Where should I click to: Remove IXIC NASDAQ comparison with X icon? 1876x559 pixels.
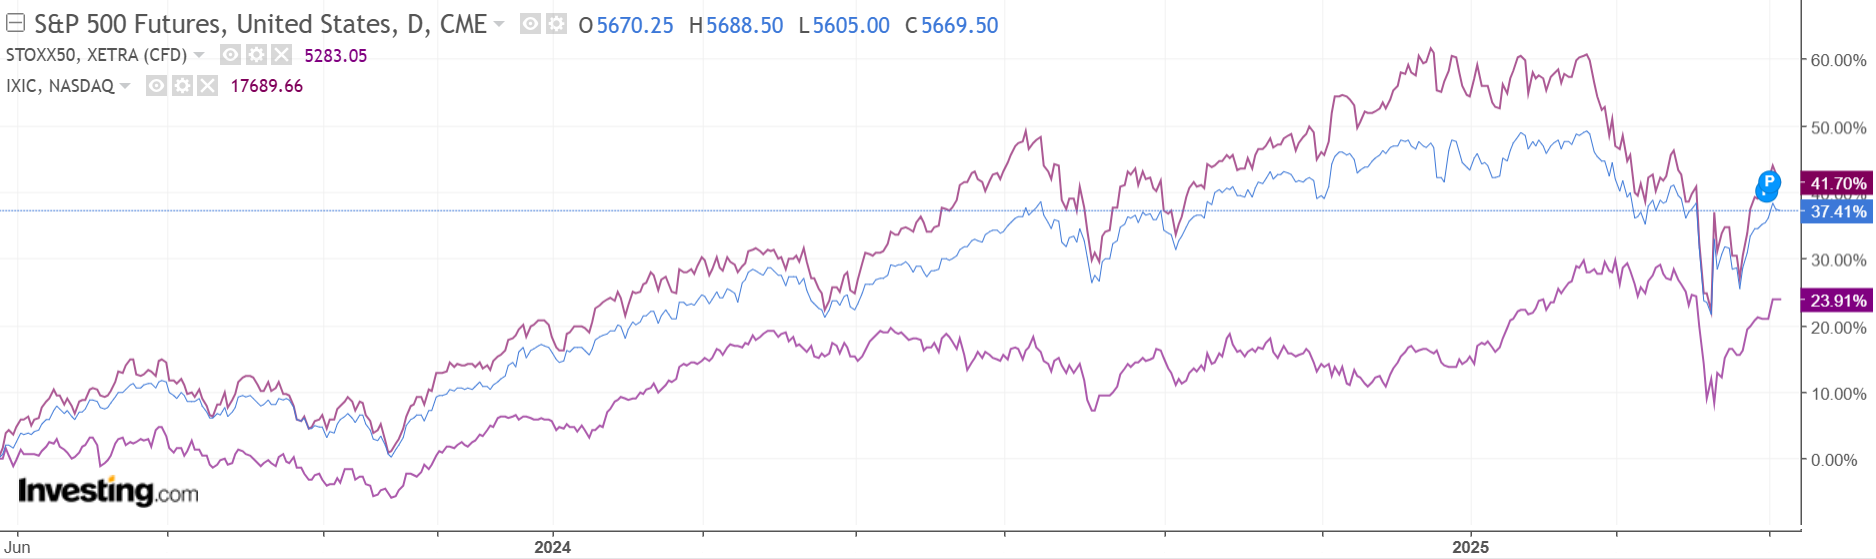[207, 86]
